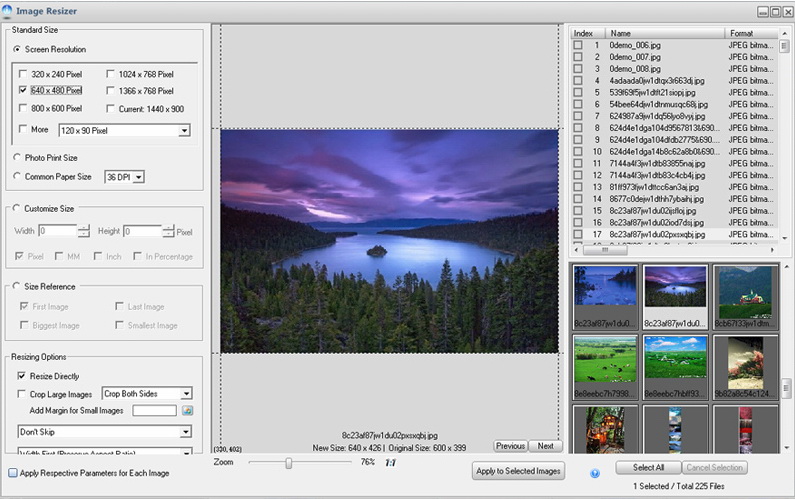Image resolution: width=795 pixels, height=499 pixels.
Task: Click the Zoom slider handle
Action: click(x=289, y=463)
